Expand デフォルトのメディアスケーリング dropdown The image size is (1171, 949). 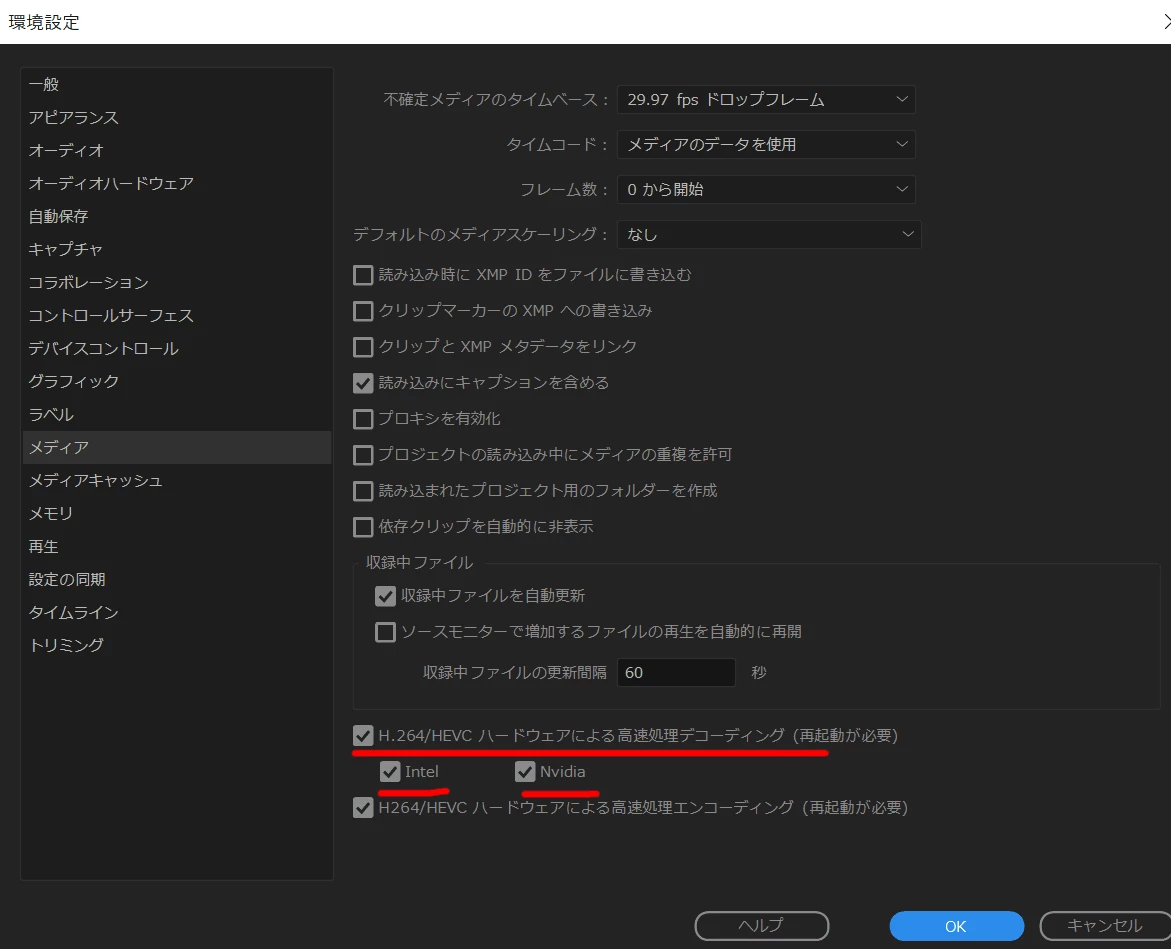(769, 234)
